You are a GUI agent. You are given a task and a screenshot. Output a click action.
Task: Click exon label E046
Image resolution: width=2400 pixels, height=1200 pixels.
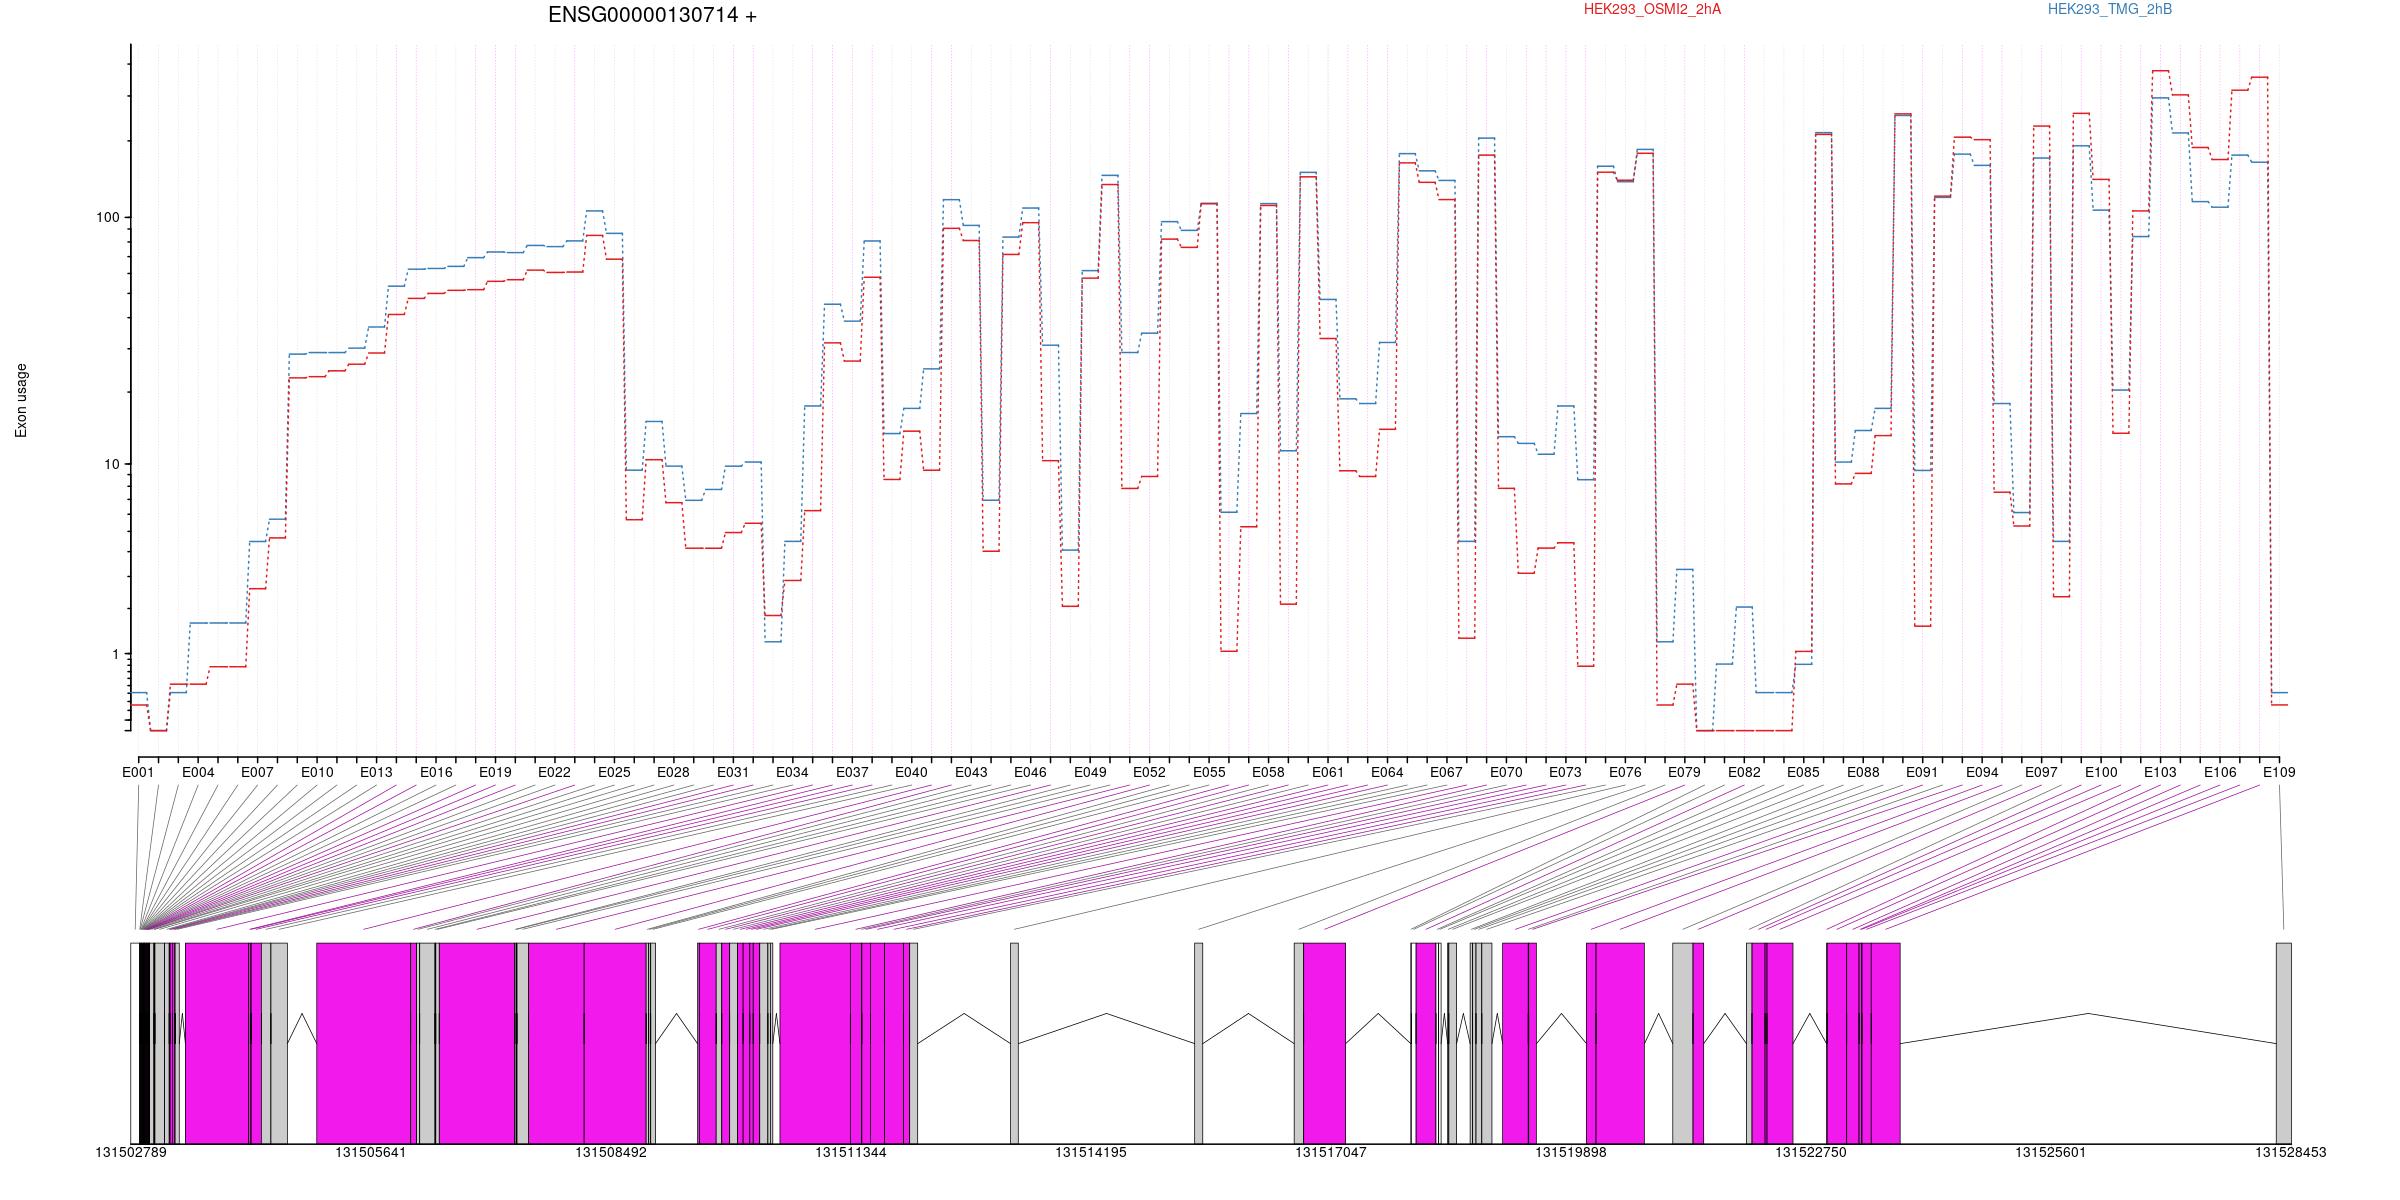click(x=1030, y=772)
